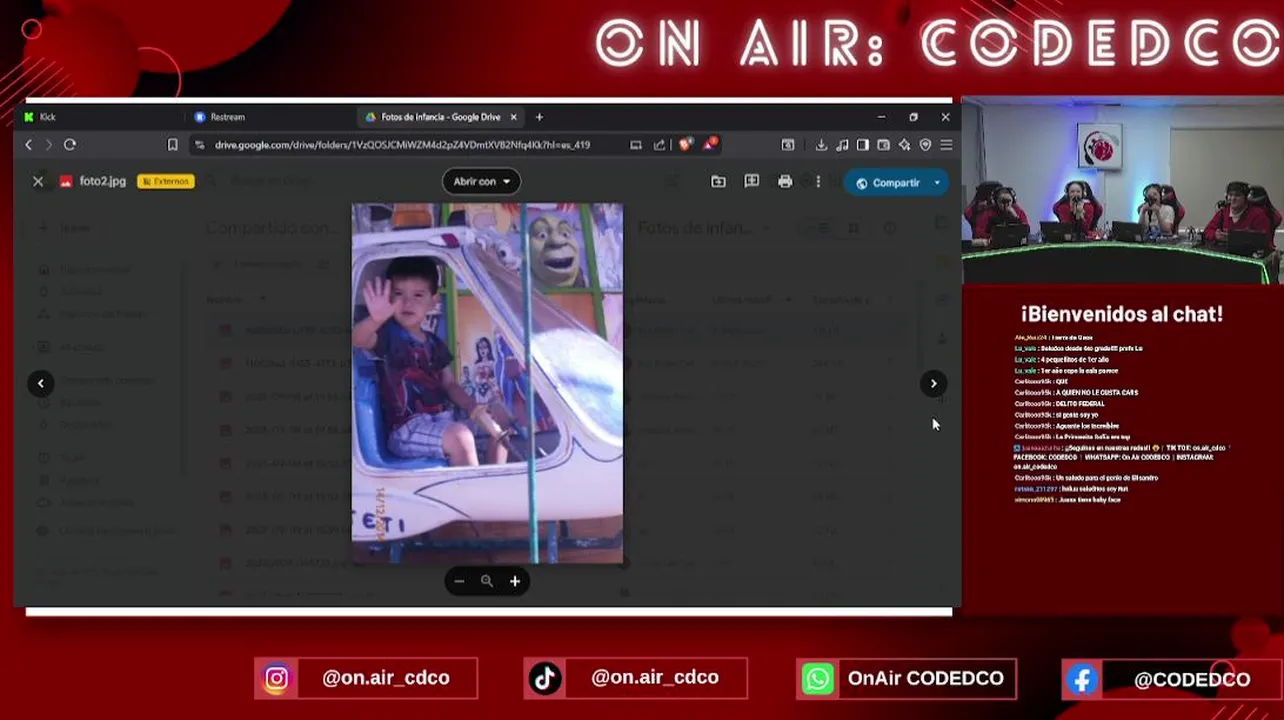Open the browser hamburger menu
1284x720 pixels.
946,145
